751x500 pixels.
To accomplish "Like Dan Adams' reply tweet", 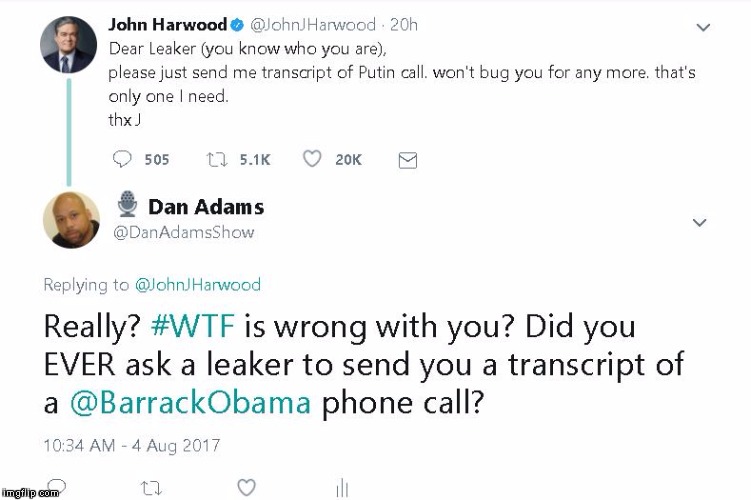I will pyautogui.click(x=246, y=488).
